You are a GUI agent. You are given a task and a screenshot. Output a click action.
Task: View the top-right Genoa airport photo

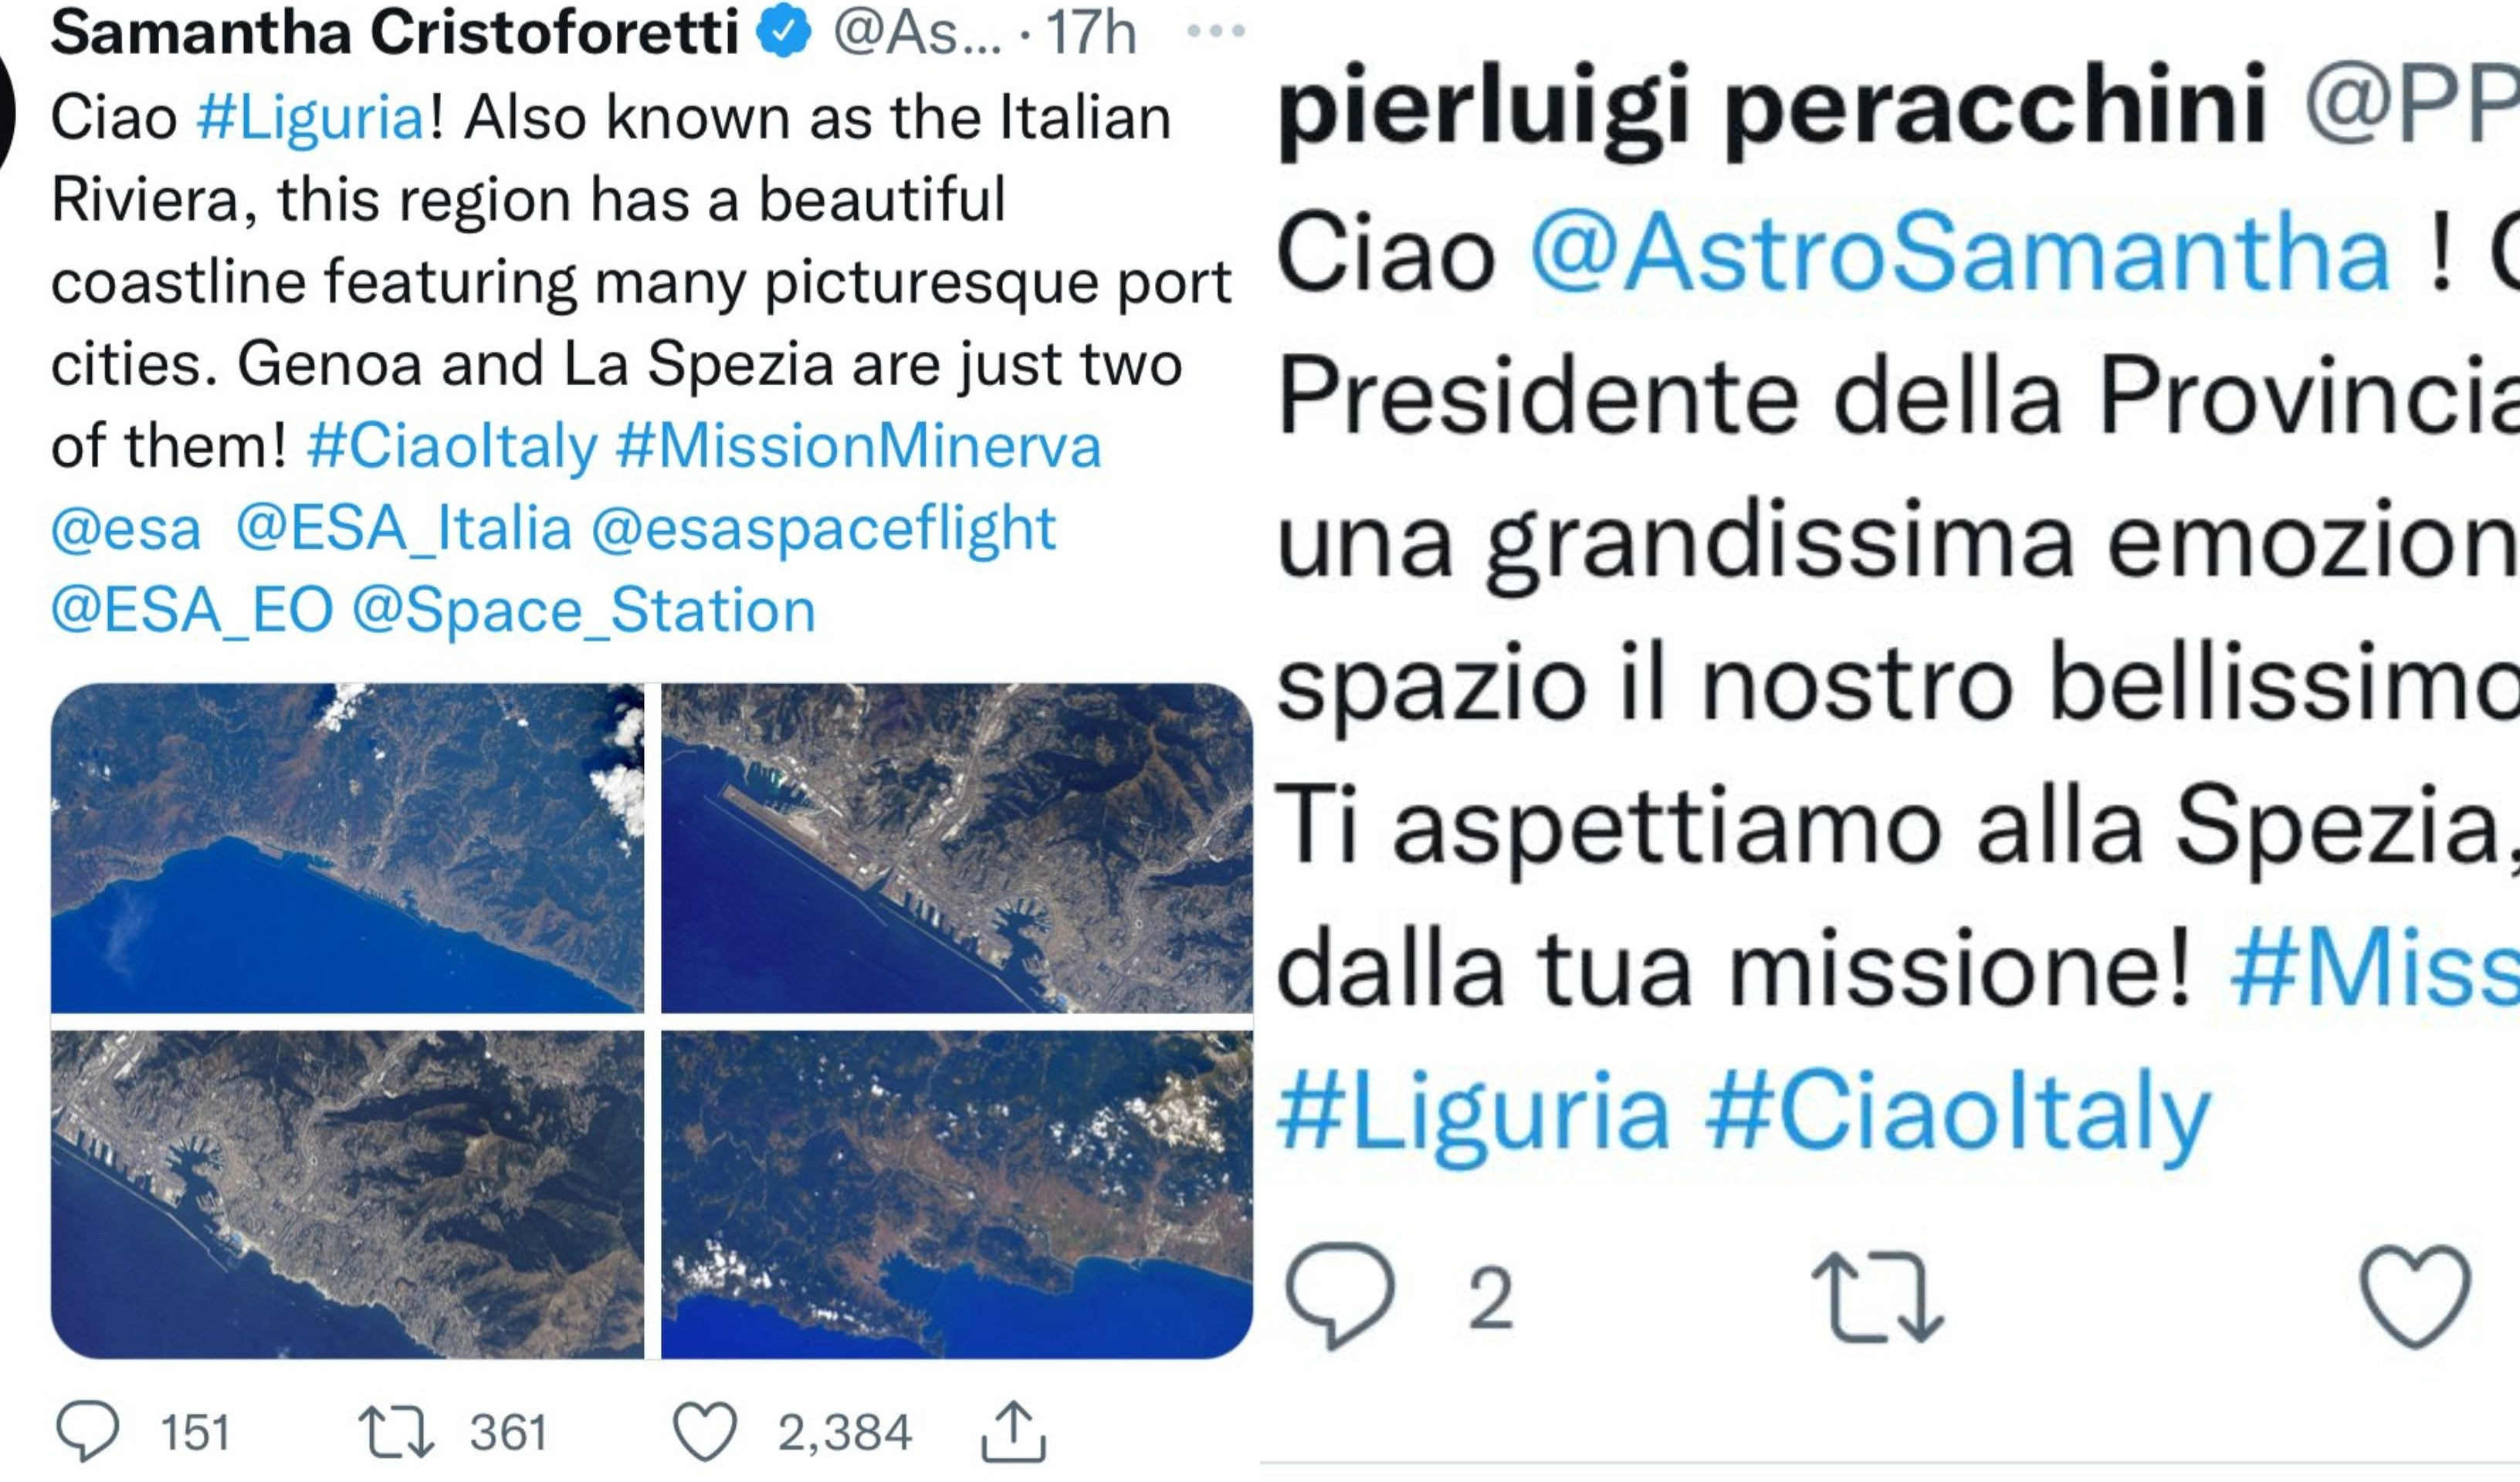pyautogui.click(x=957, y=848)
